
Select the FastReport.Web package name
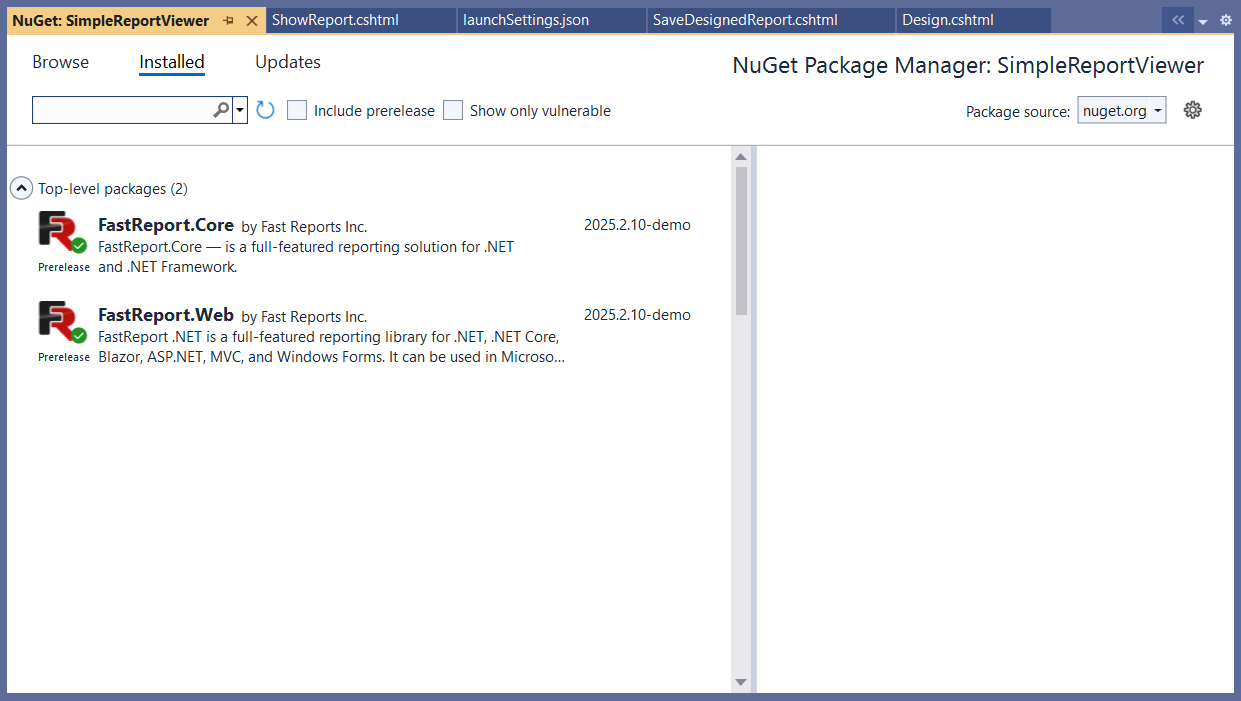click(166, 315)
